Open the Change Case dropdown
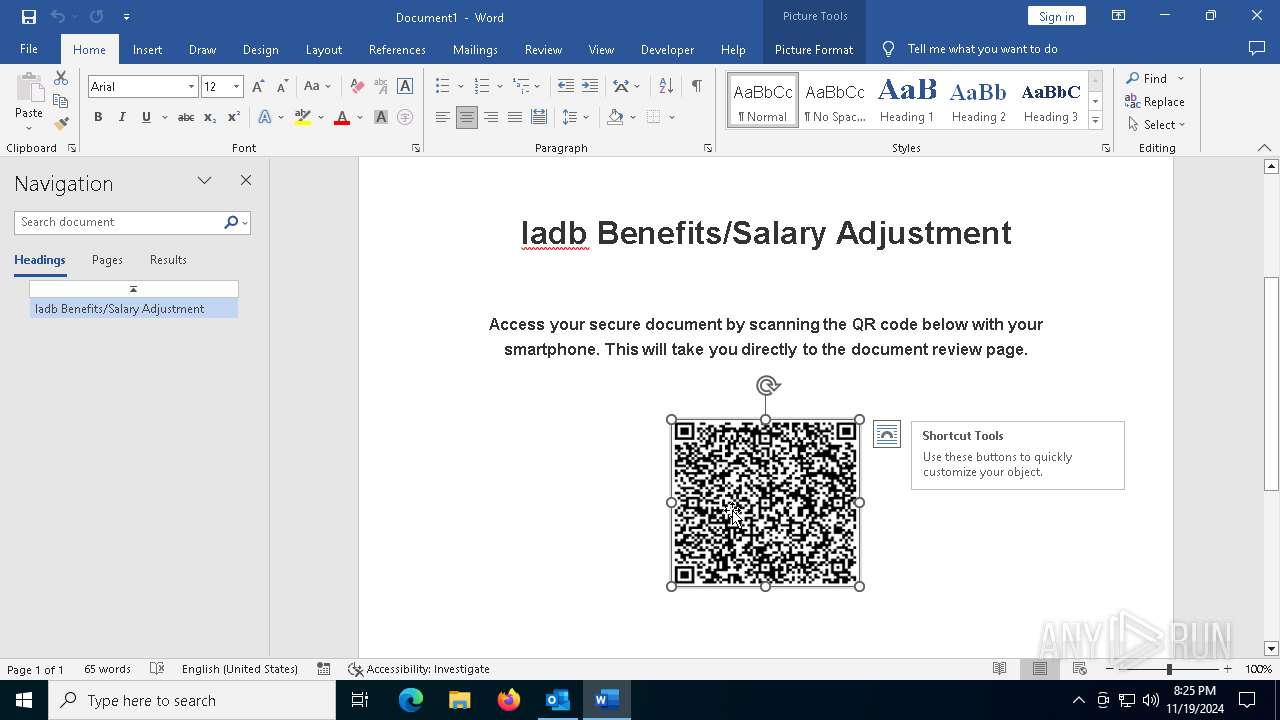This screenshot has height=720, width=1280. click(317, 87)
